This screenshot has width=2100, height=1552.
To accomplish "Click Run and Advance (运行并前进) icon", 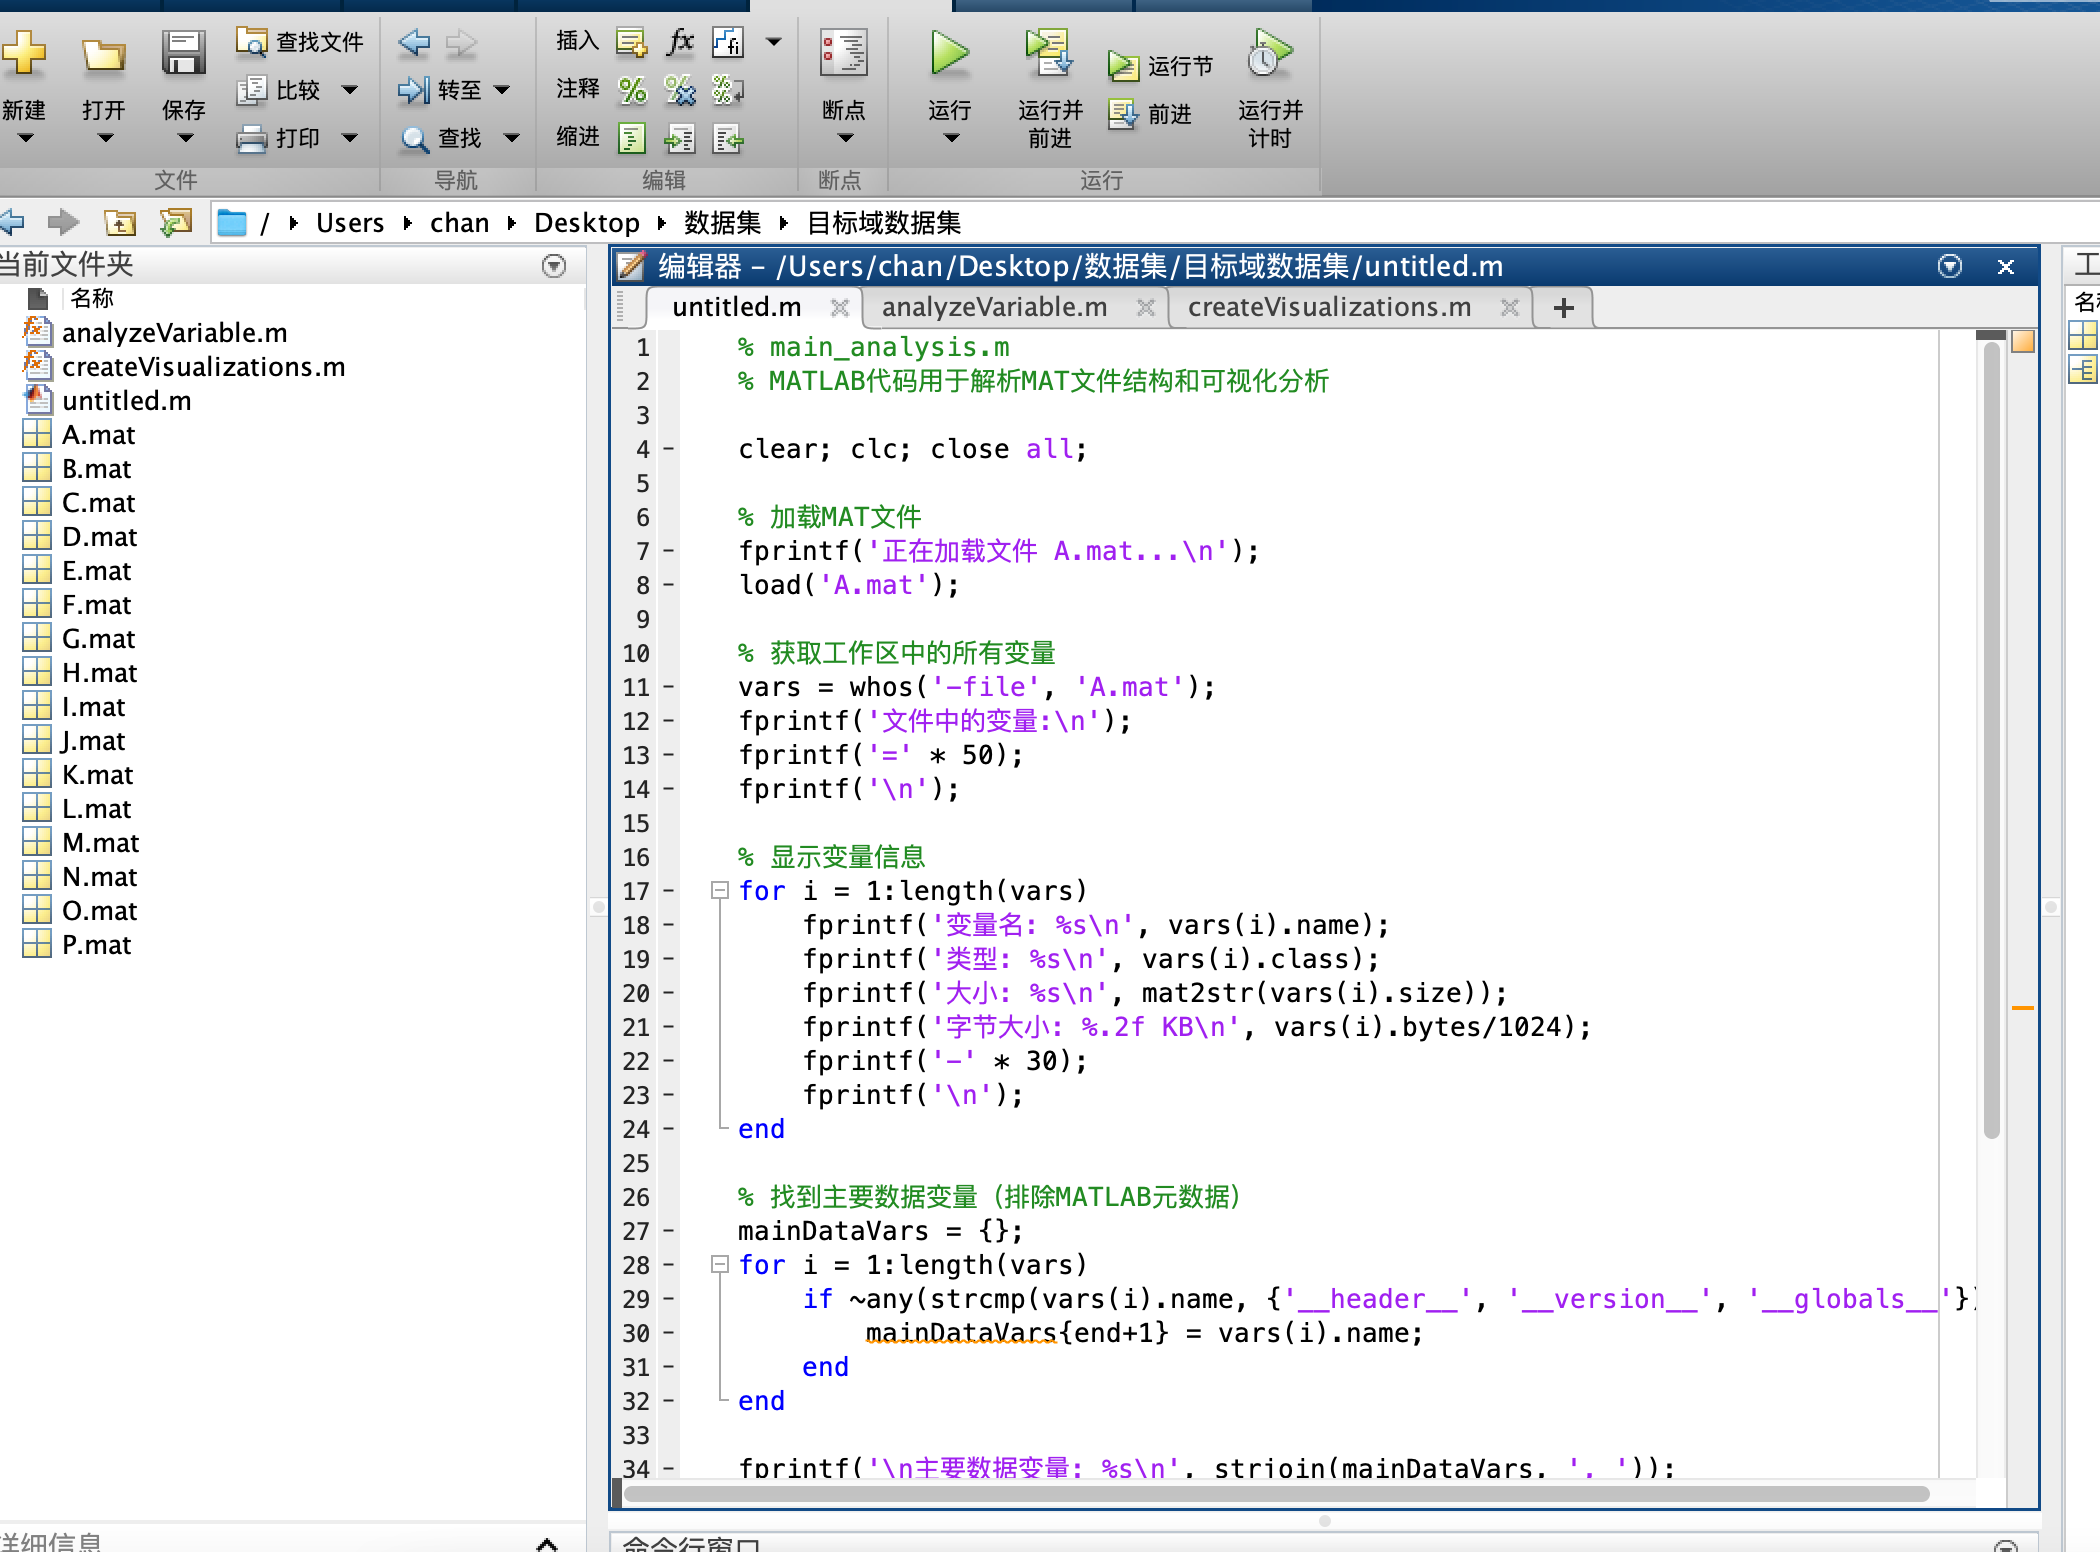I will click(1049, 53).
